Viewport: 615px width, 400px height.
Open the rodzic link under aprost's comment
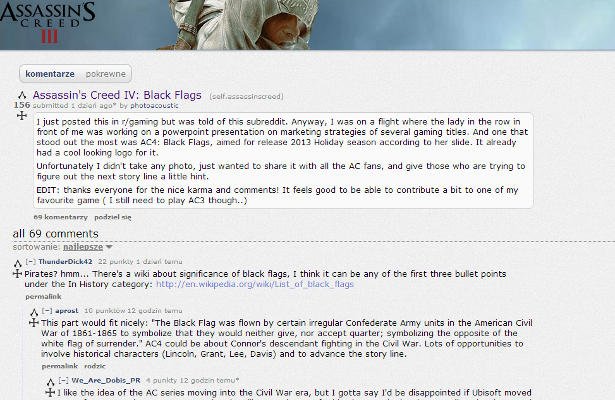pos(95,366)
